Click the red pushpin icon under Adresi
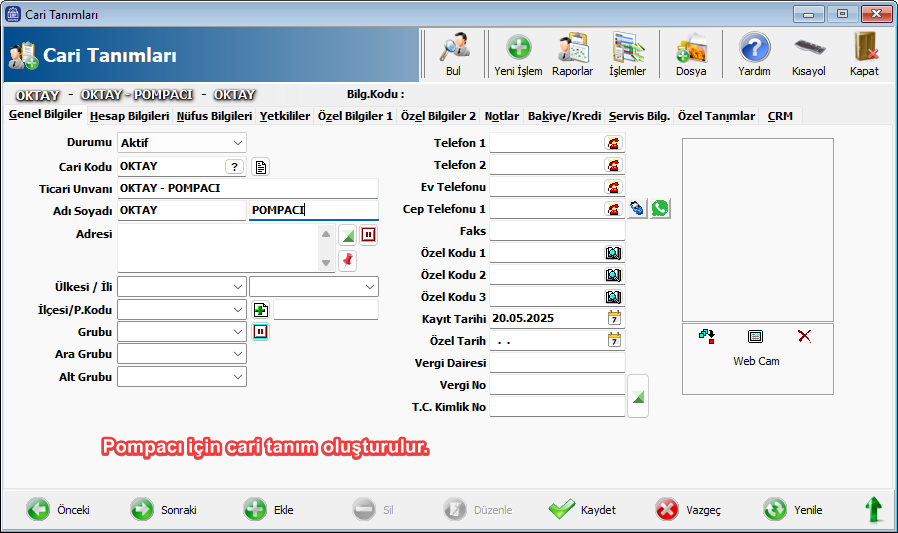Viewport: 898px width, 533px height. point(348,260)
